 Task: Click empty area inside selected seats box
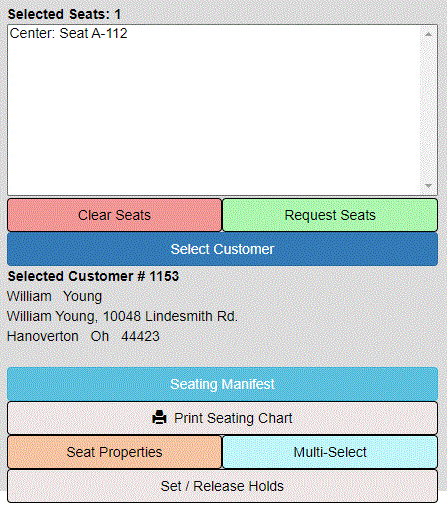point(213,117)
